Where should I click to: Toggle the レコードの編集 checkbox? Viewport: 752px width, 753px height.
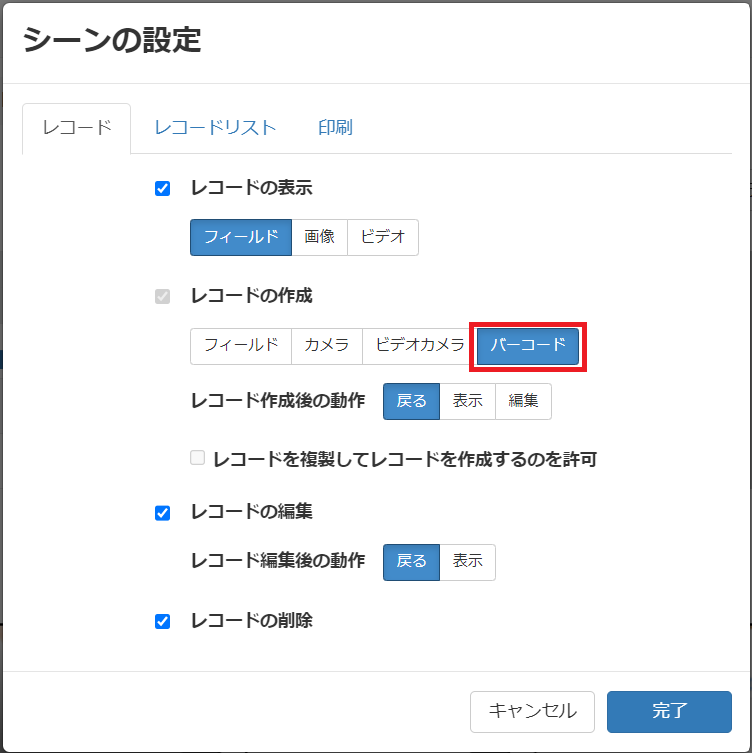pos(162,513)
